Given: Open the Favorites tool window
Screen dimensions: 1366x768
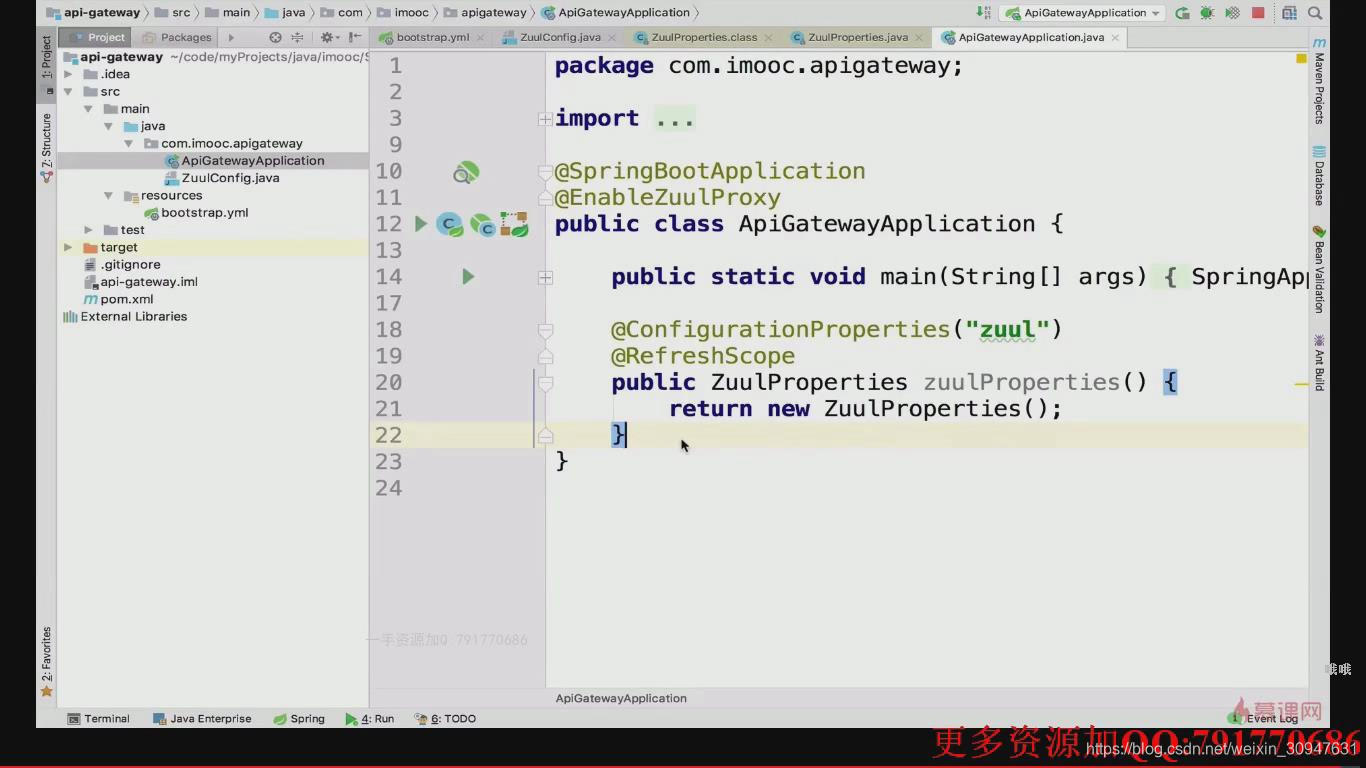Looking at the screenshot, I should pyautogui.click(x=46, y=661).
